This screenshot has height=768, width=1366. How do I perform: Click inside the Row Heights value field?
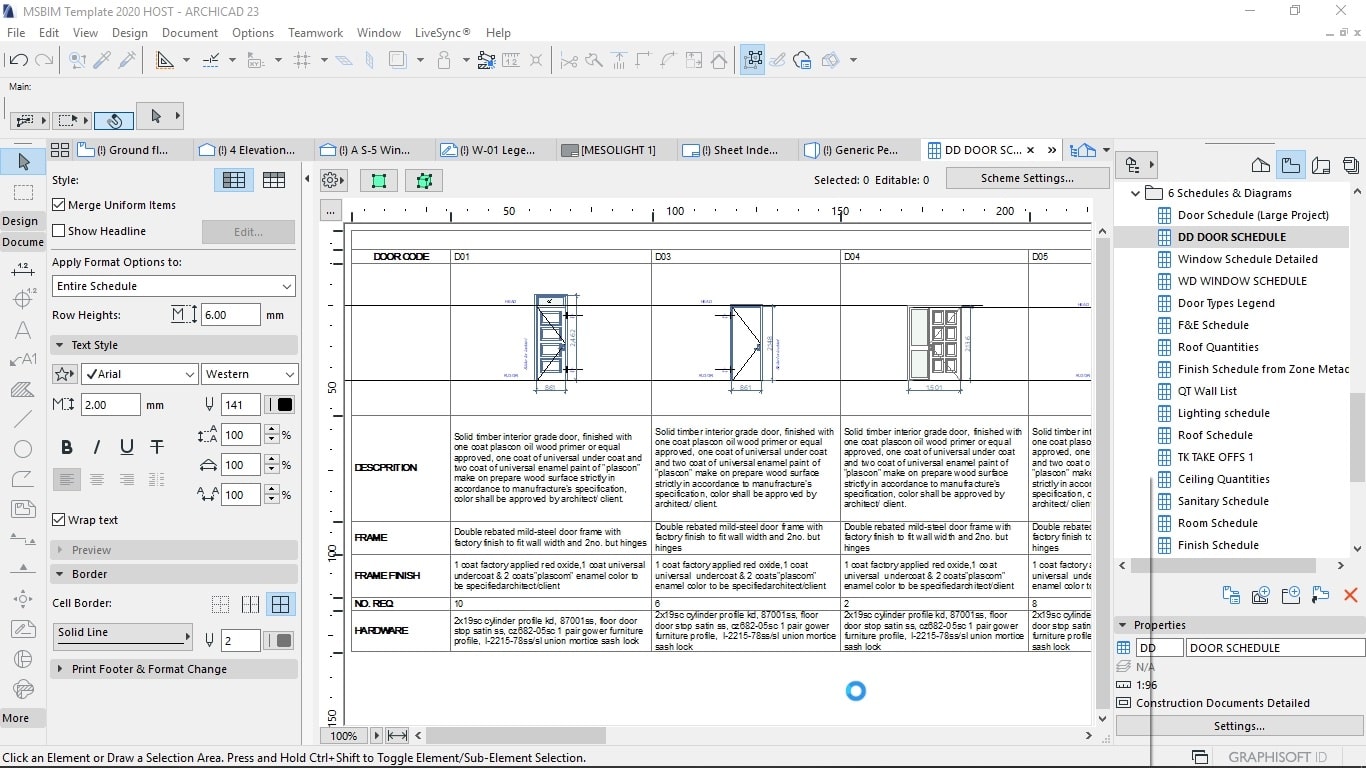coord(230,314)
